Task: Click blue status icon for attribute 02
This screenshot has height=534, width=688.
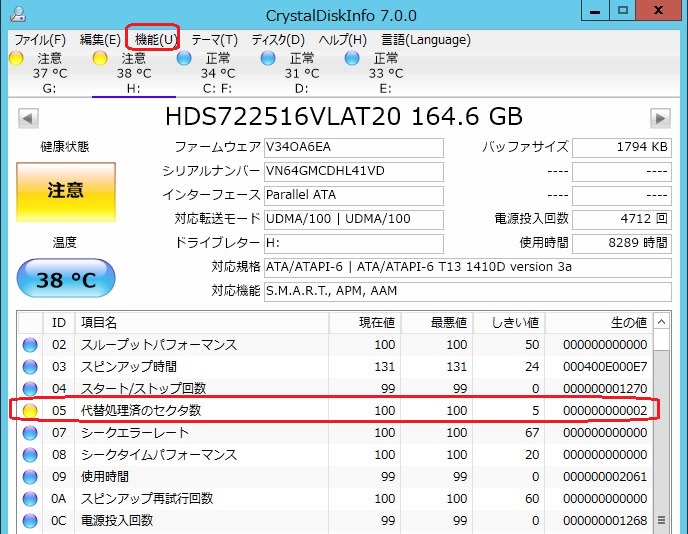Action: click(30, 345)
